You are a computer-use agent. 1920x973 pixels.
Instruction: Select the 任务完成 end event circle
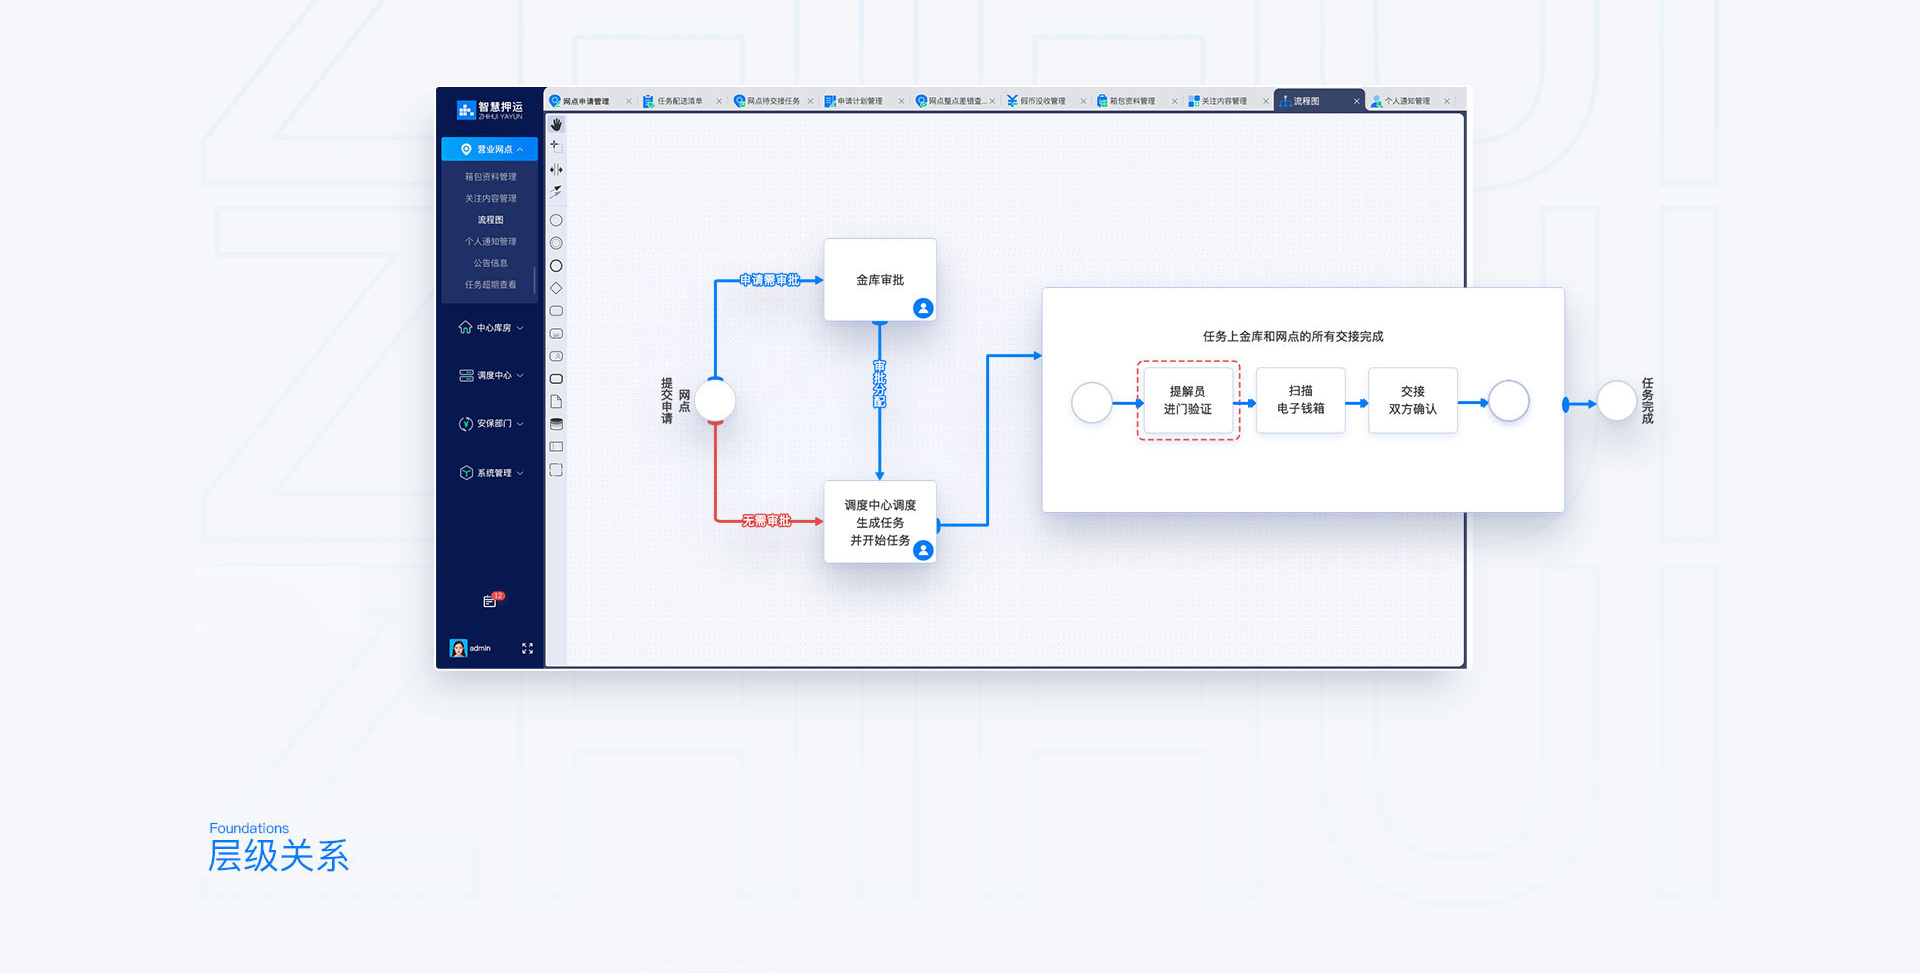(1616, 401)
